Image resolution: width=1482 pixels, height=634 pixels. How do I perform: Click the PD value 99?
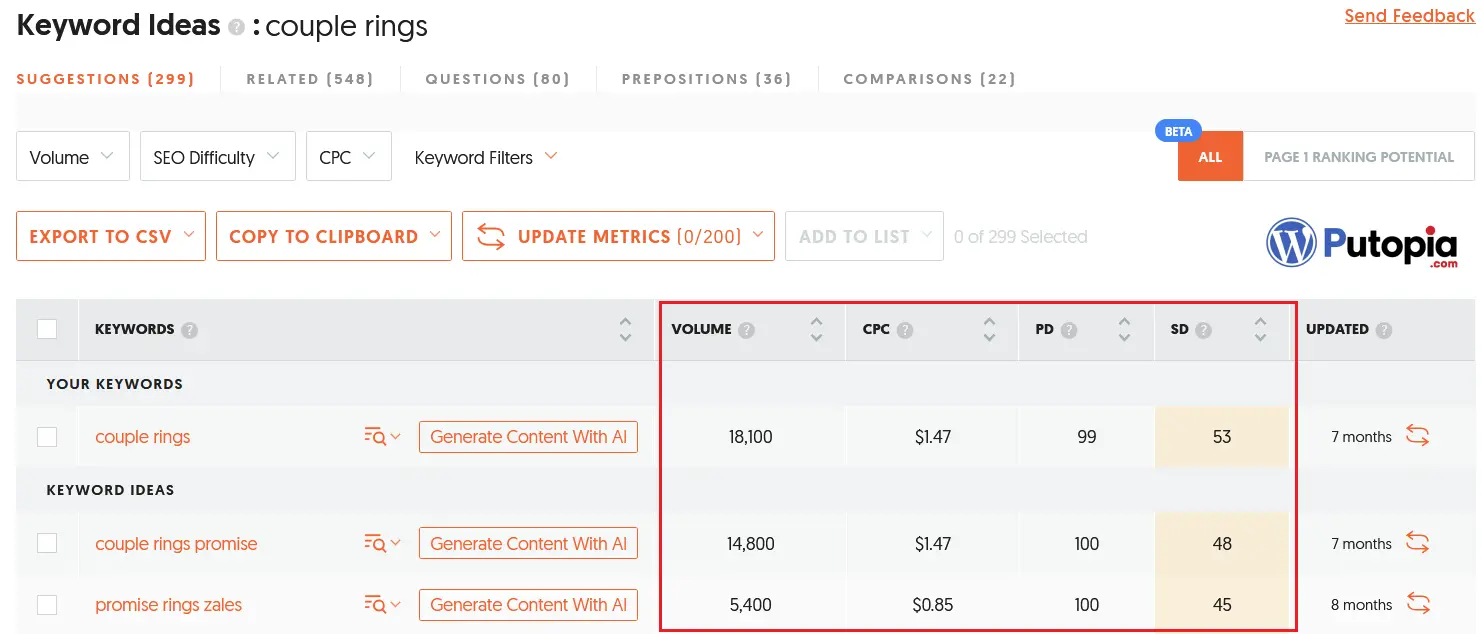pos(1087,437)
